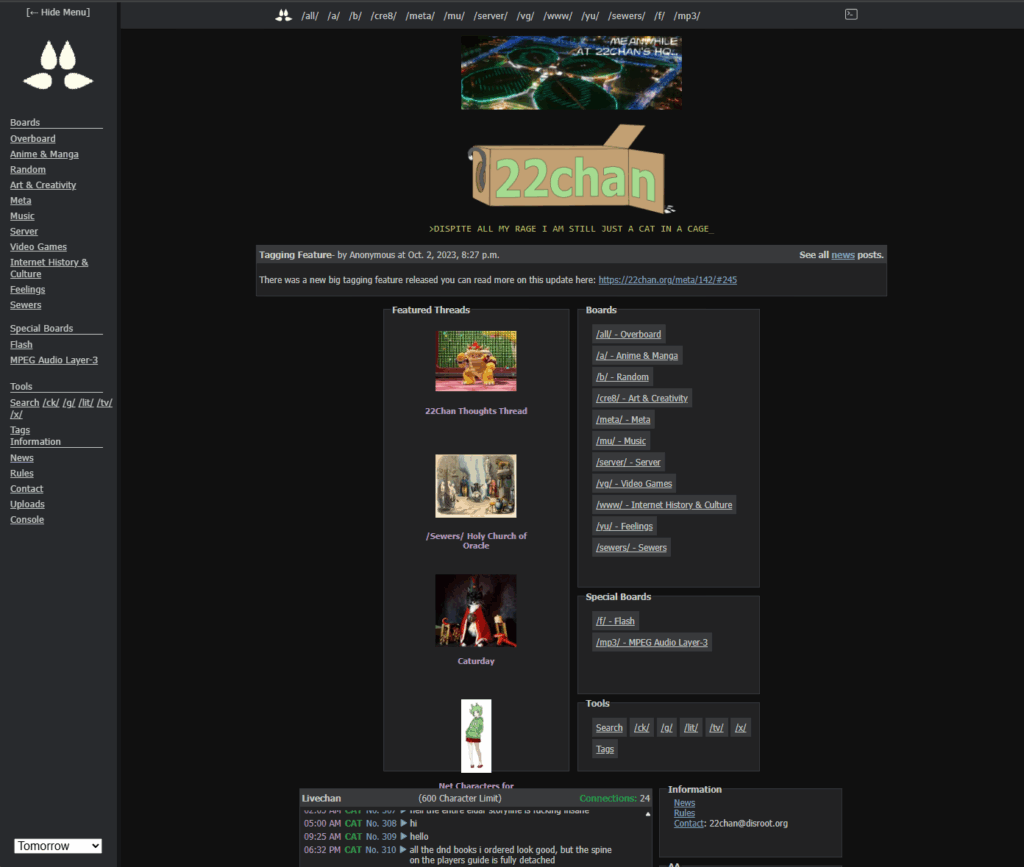The height and width of the screenshot is (867, 1024).
Task: Open Contact in the sidebar
Action: pyautogui.click(x=27, y=489)
